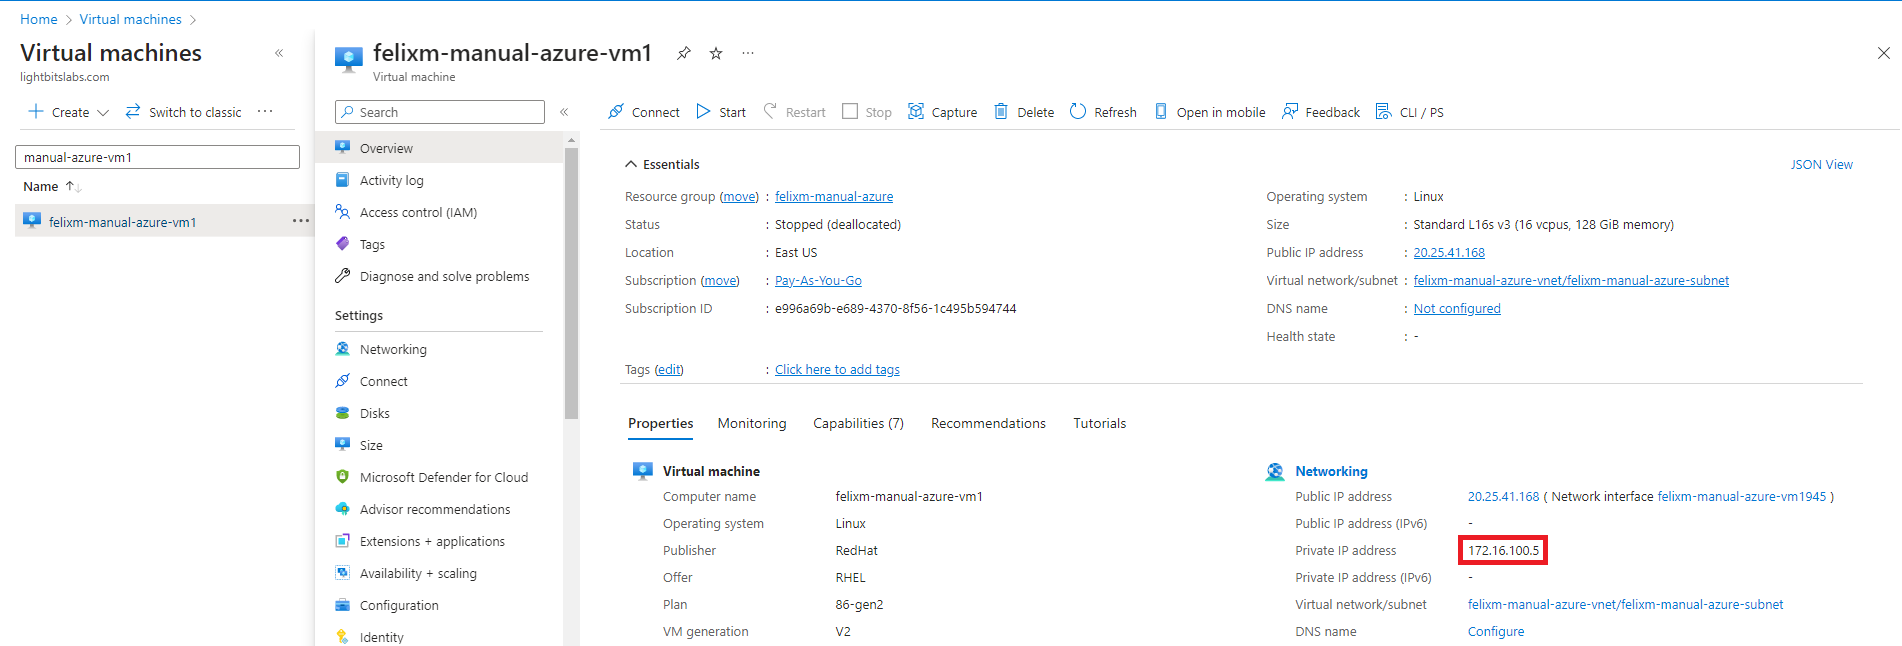Switch to classic view
The image size is (1902, 646).
click(x=183, y=112)
